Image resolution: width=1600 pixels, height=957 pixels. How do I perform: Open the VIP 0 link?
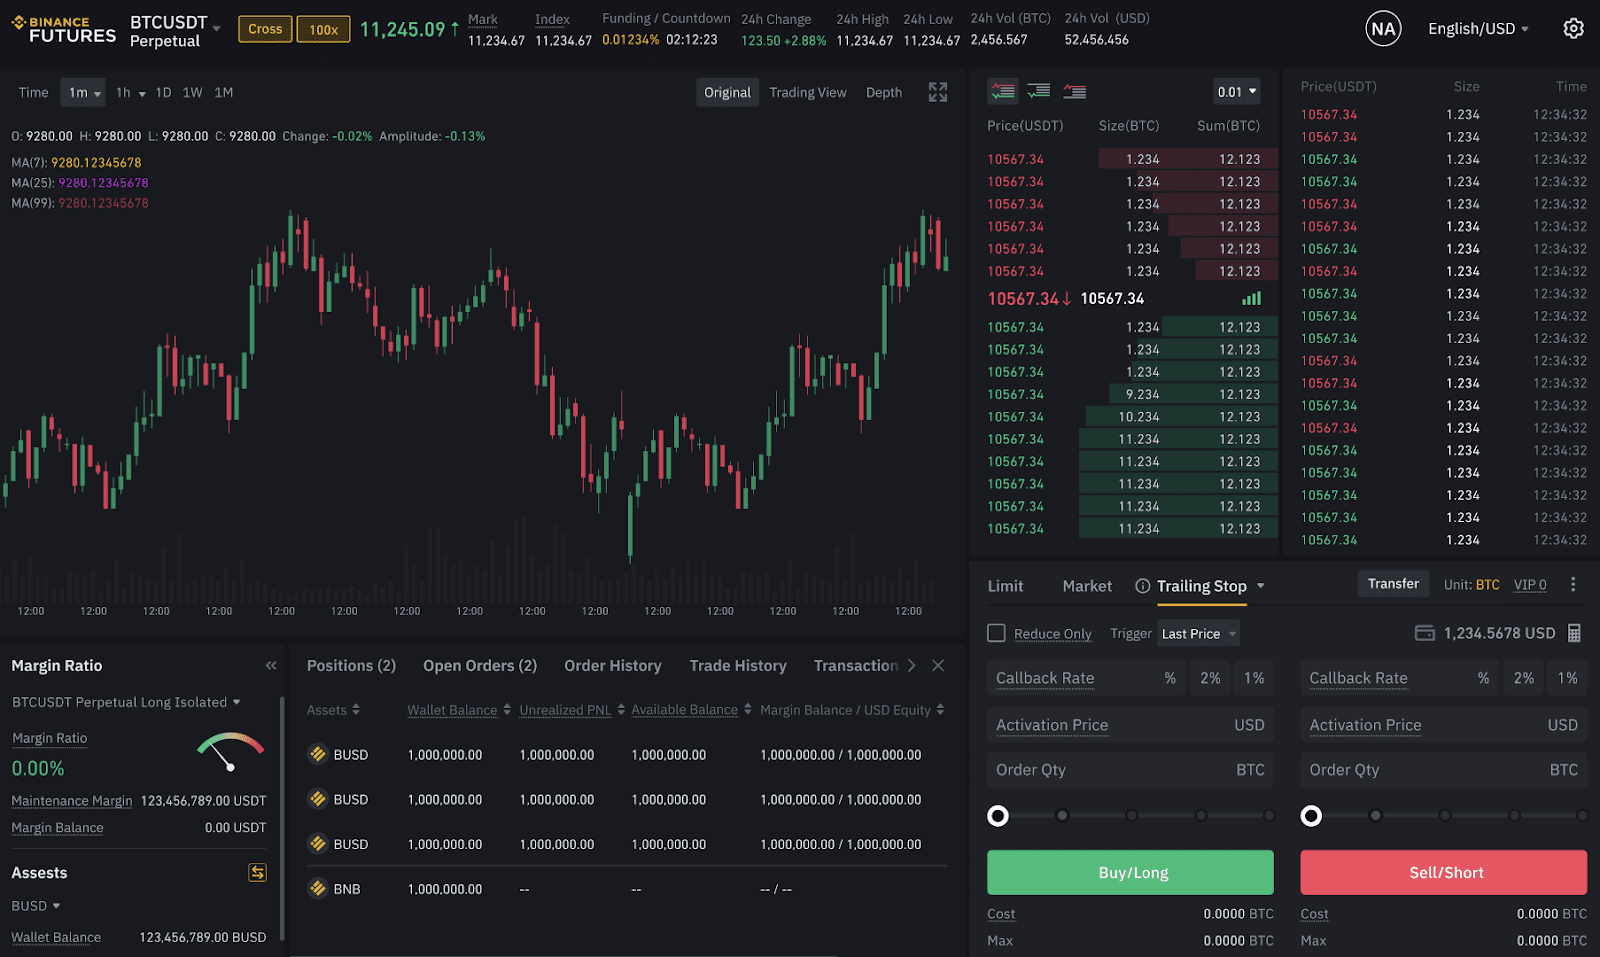click(x=1530, y=585)
